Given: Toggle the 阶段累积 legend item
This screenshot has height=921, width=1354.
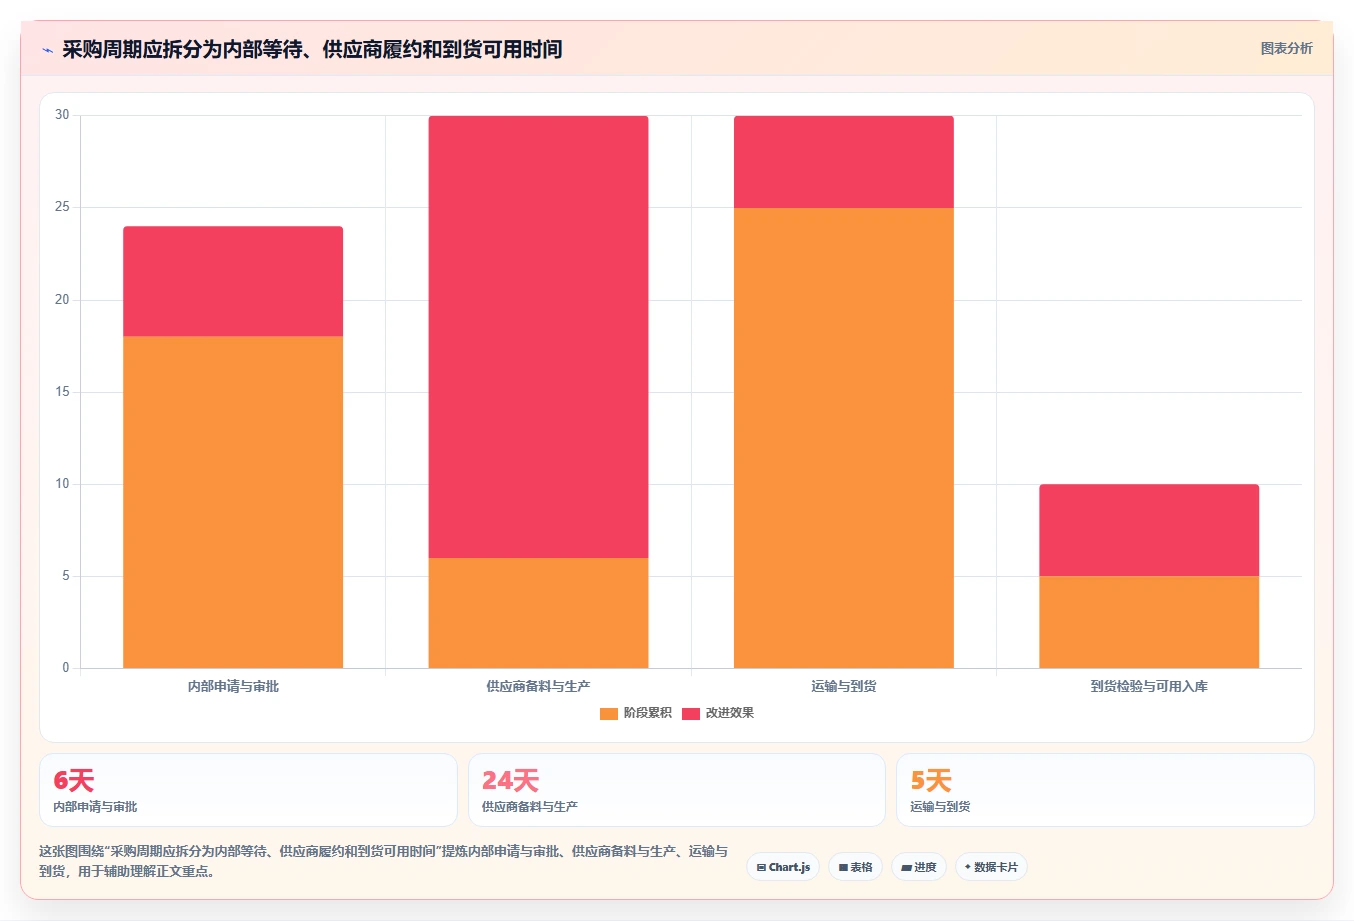Looking at the screenshot, I should point(636,713).
